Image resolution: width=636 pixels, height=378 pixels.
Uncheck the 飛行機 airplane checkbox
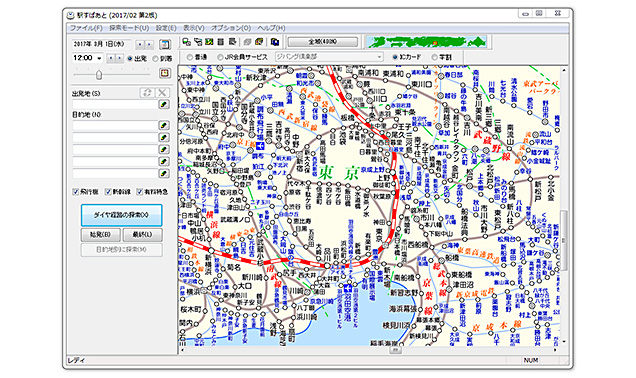[75, 192]
